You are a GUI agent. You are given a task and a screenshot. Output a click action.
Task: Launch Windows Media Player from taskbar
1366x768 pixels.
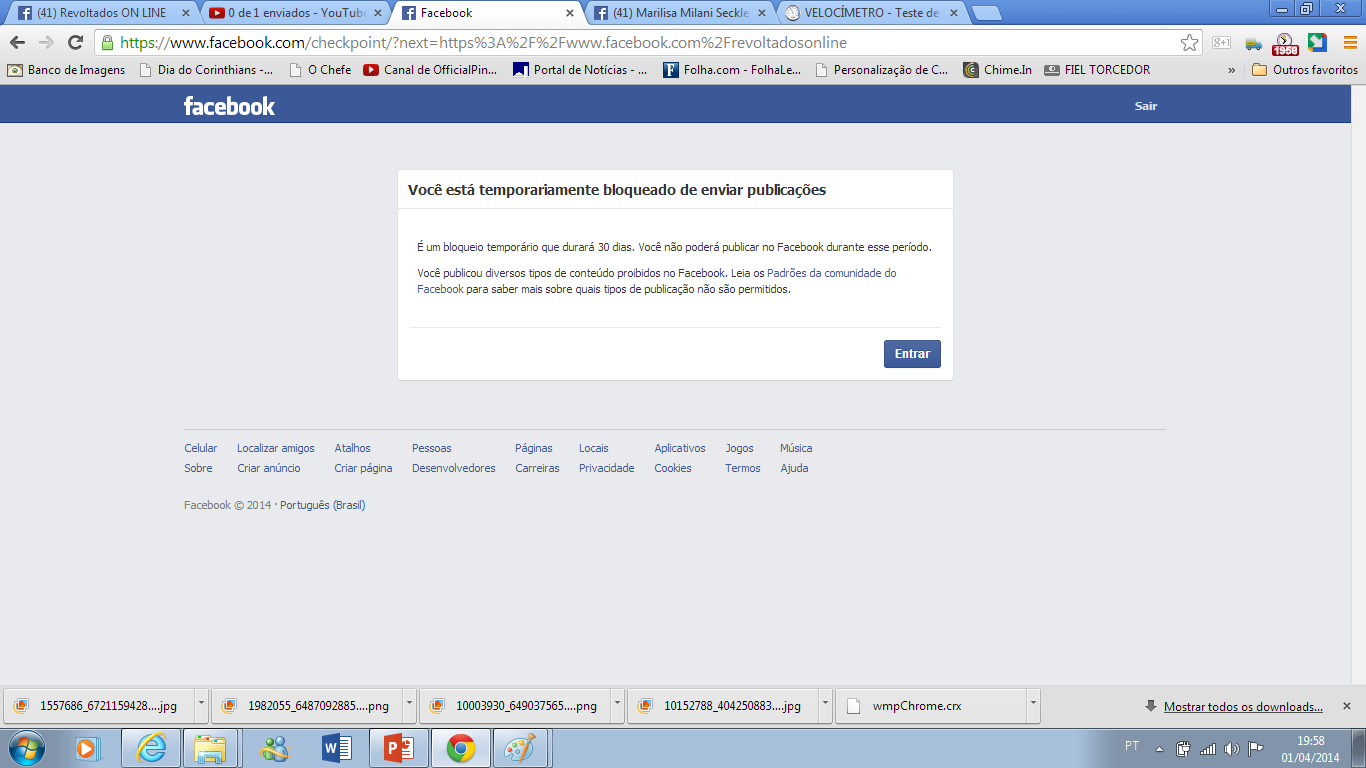click(89, 748)
